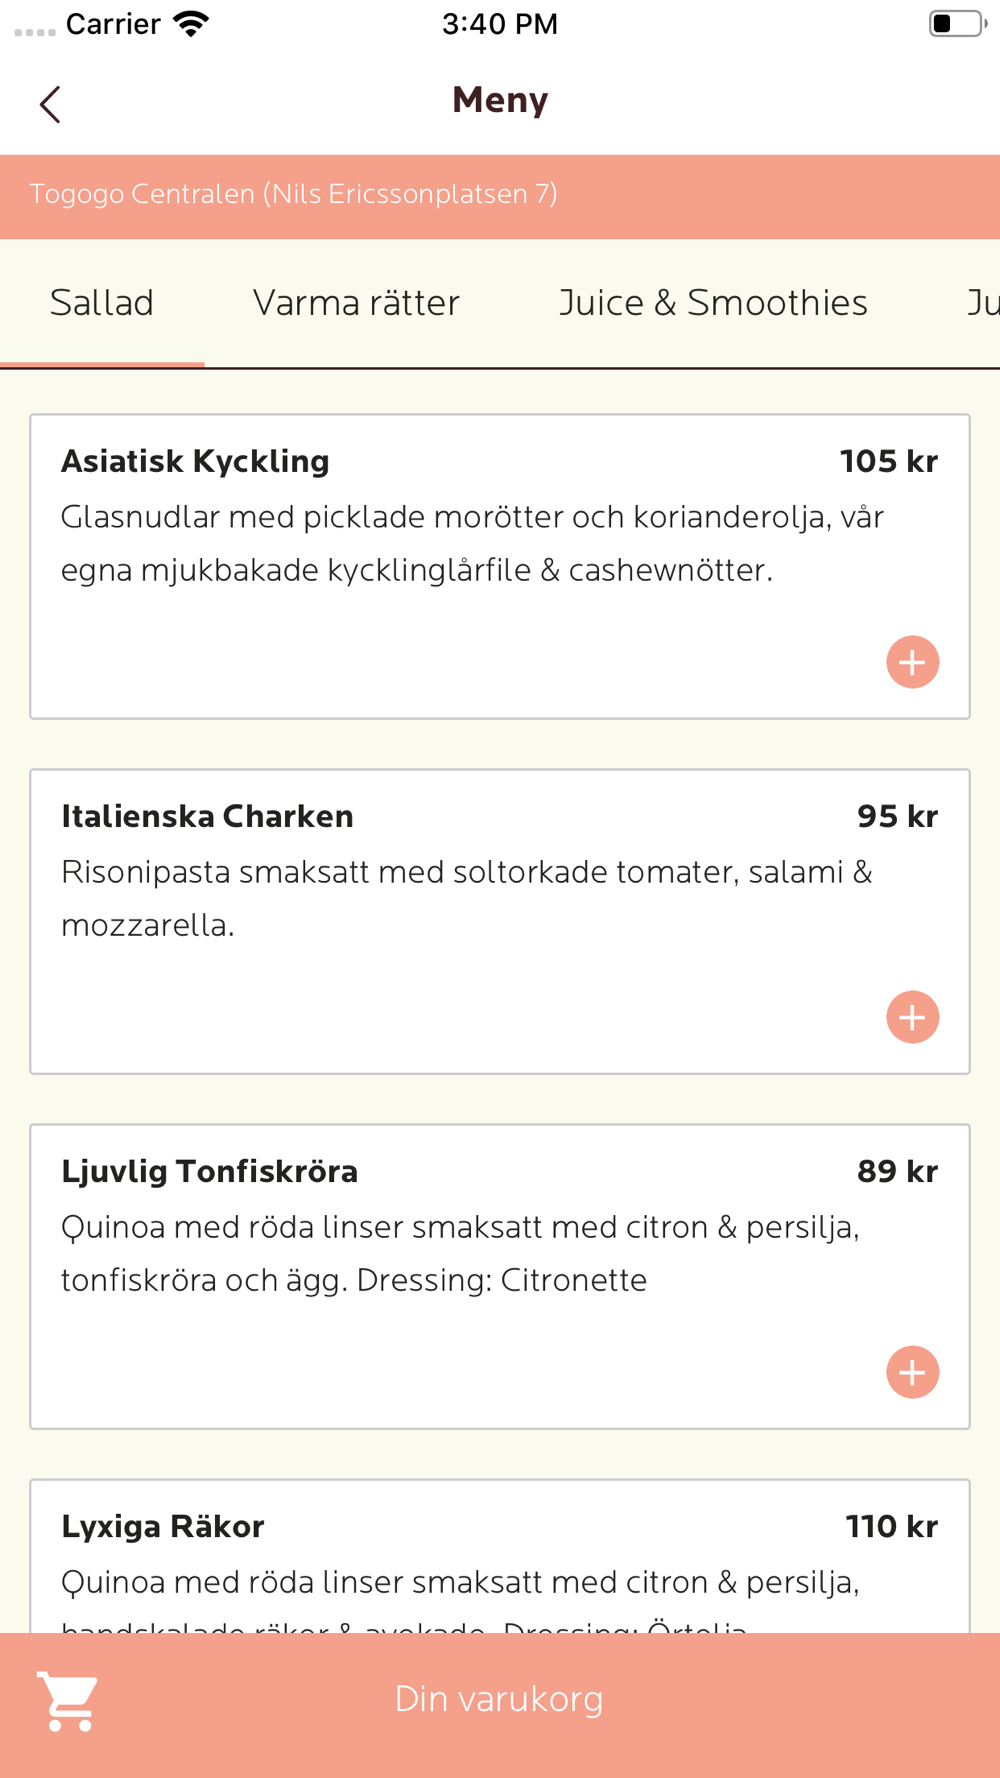Tap the shopping cart icon
Image resolution: width=1000 pixels, height=1778 pixels.
pos(68,1700)
